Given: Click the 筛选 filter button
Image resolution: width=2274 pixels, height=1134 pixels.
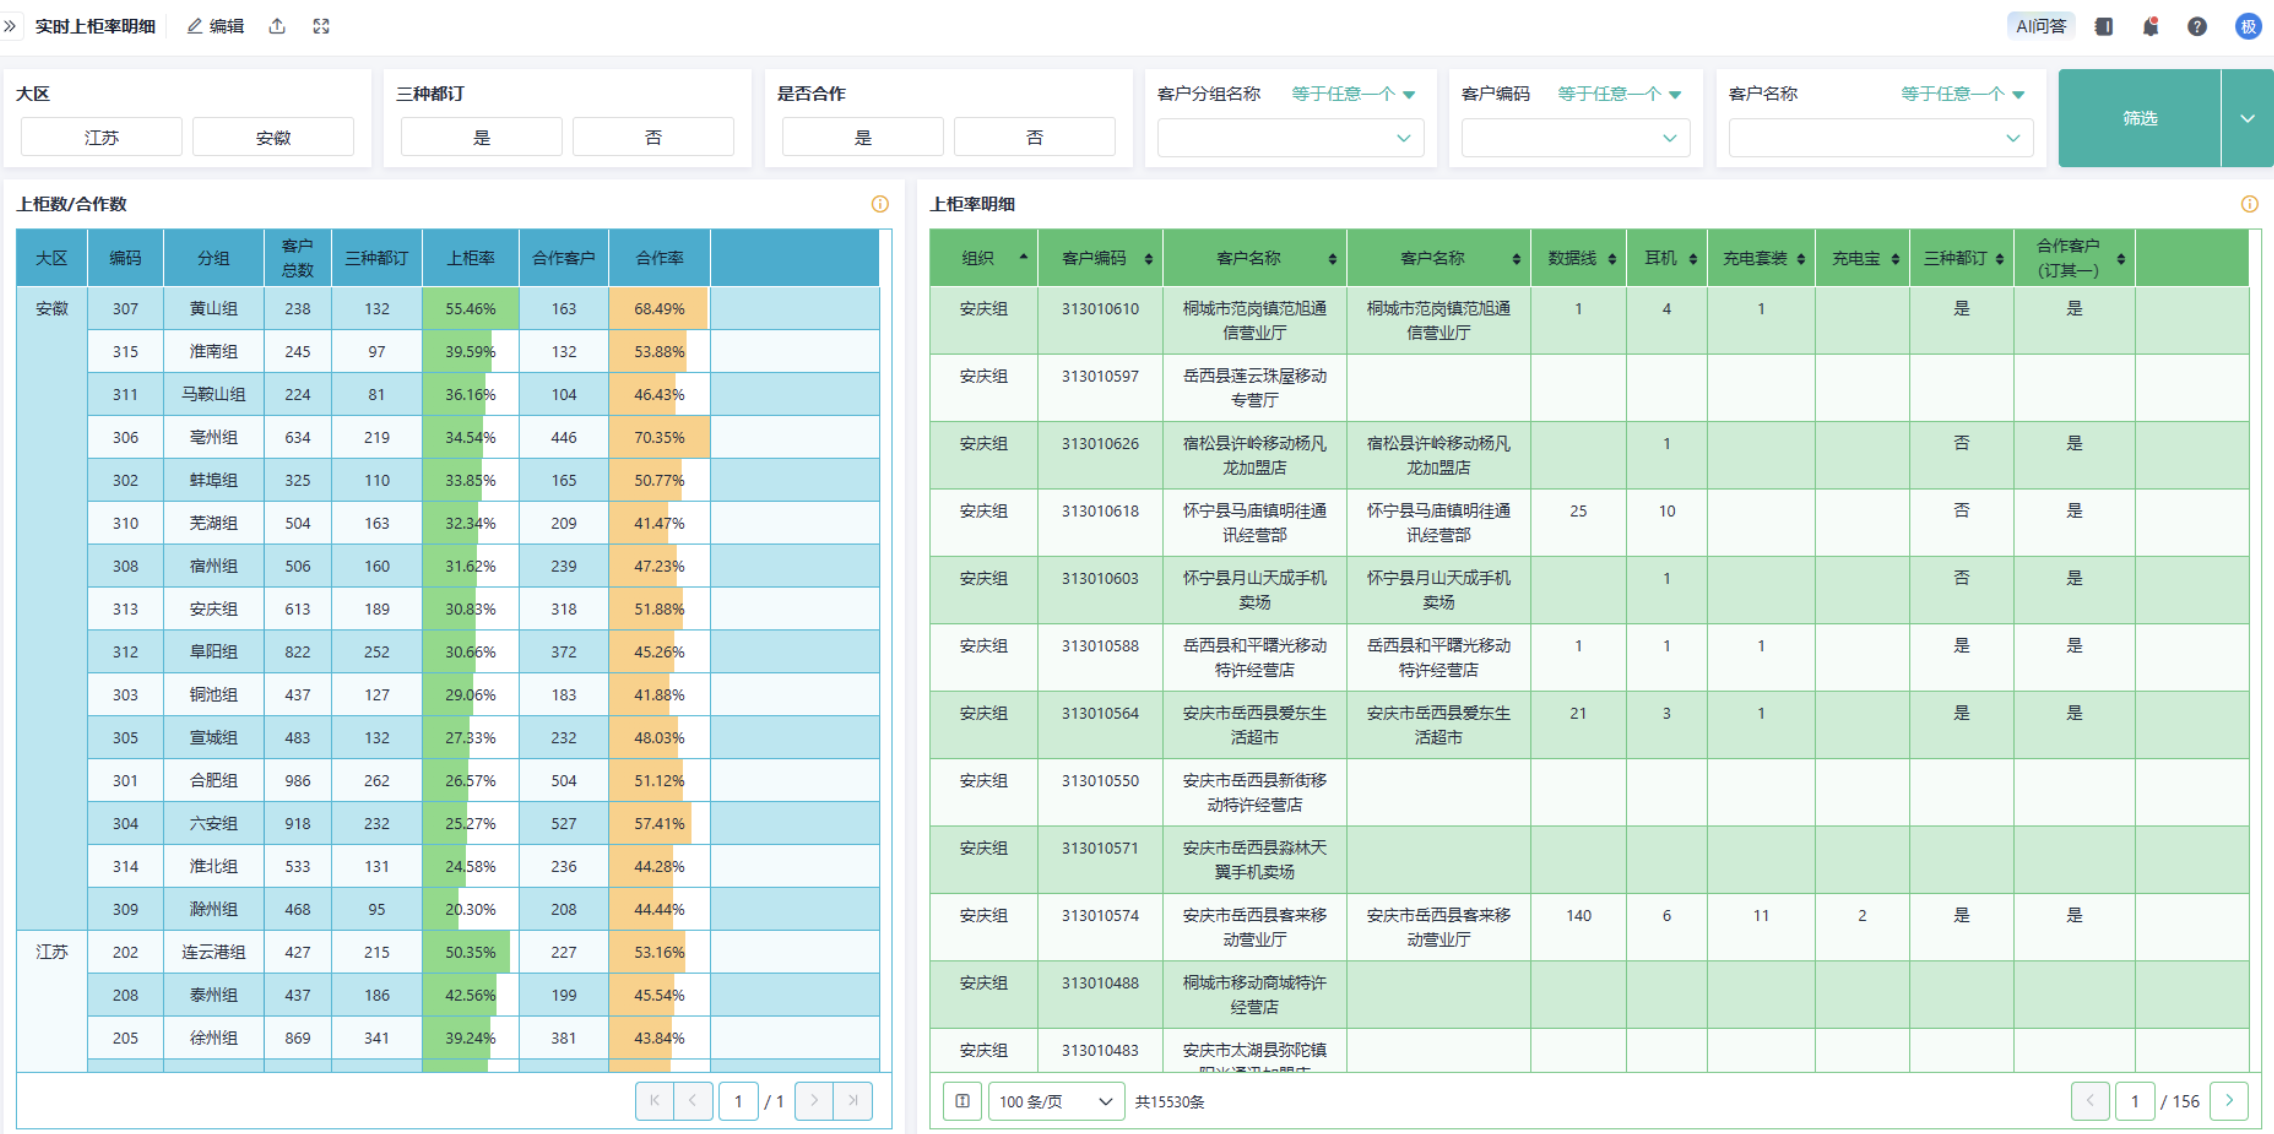Looking at the screenshot, I should [x=2139, y=118].
